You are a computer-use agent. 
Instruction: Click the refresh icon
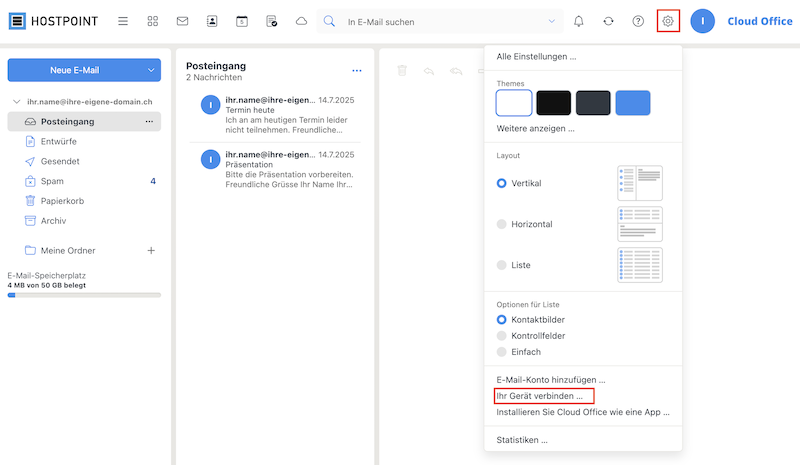[x=608, y=21]
